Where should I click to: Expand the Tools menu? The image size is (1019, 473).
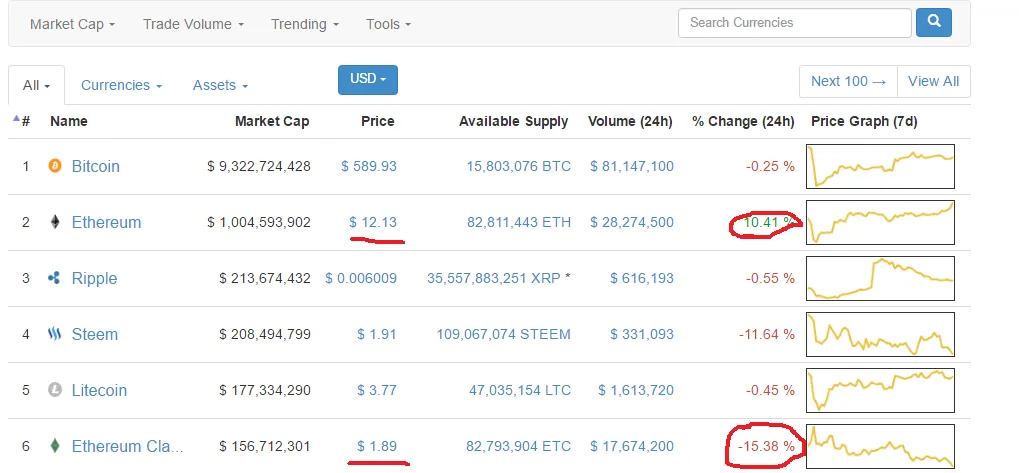[388, 24]
